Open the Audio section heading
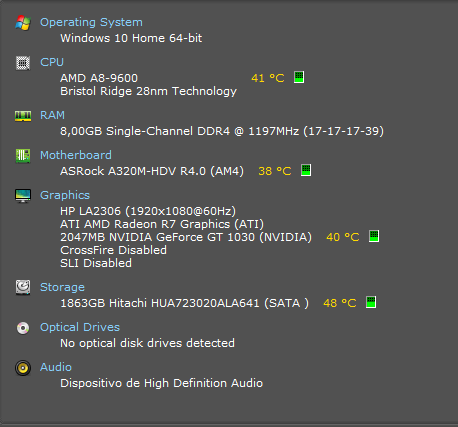Image resolution: width=458 pixels, height=427 pixels. click(56, 367)
